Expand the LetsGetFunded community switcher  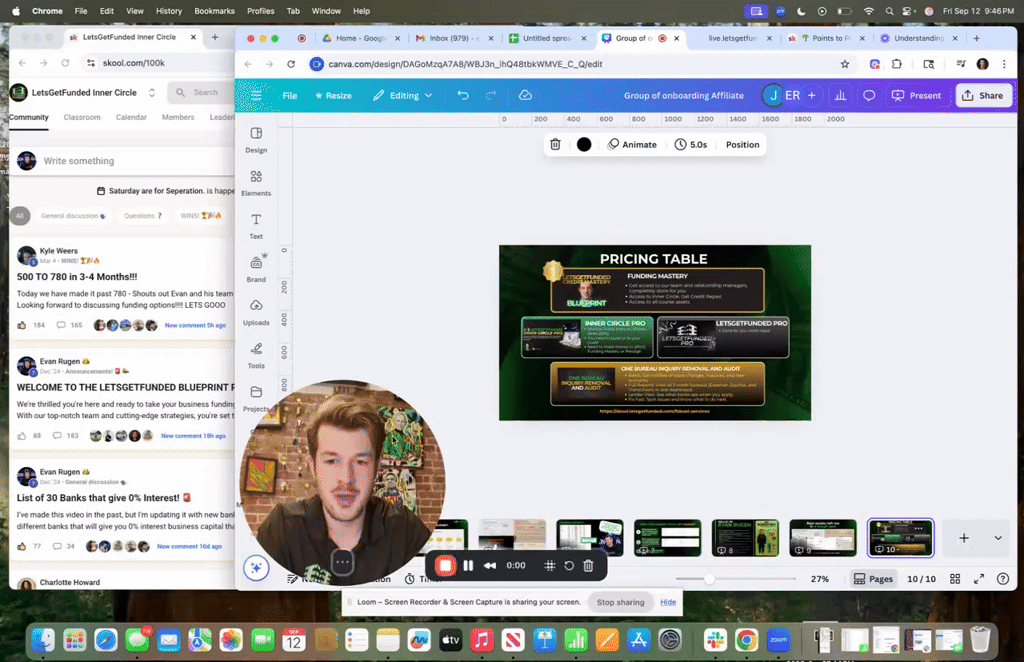pyautogui.click(x=152, y=93)
